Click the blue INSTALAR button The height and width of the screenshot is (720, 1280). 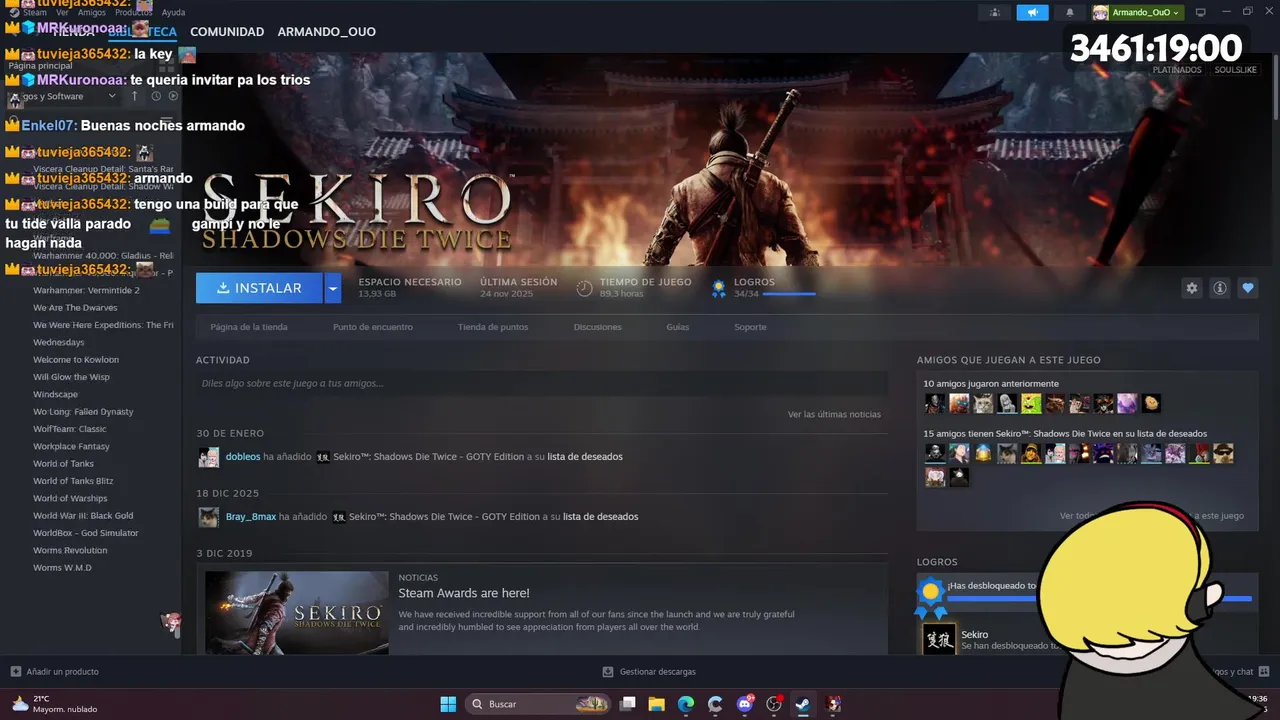(x=259, y=288)
